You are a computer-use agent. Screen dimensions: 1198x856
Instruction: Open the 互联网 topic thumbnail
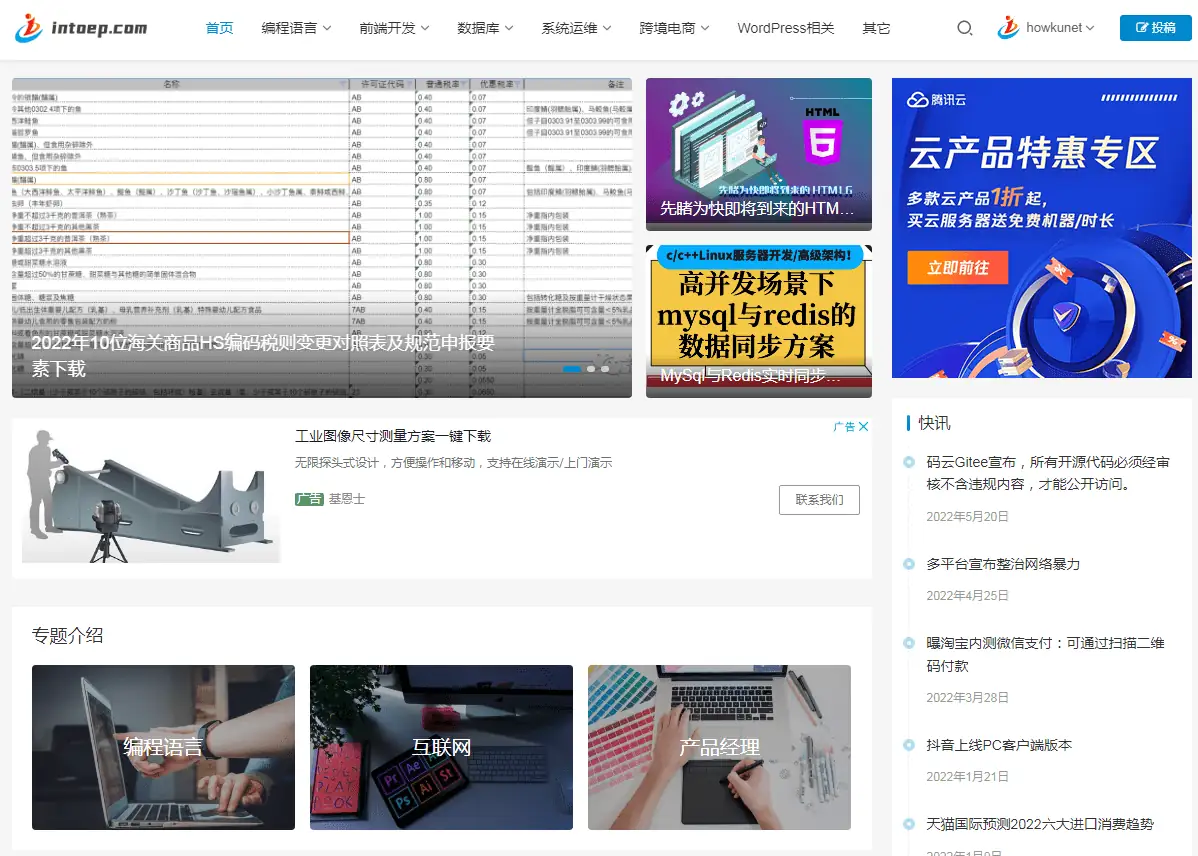click(x=440, y=747)
